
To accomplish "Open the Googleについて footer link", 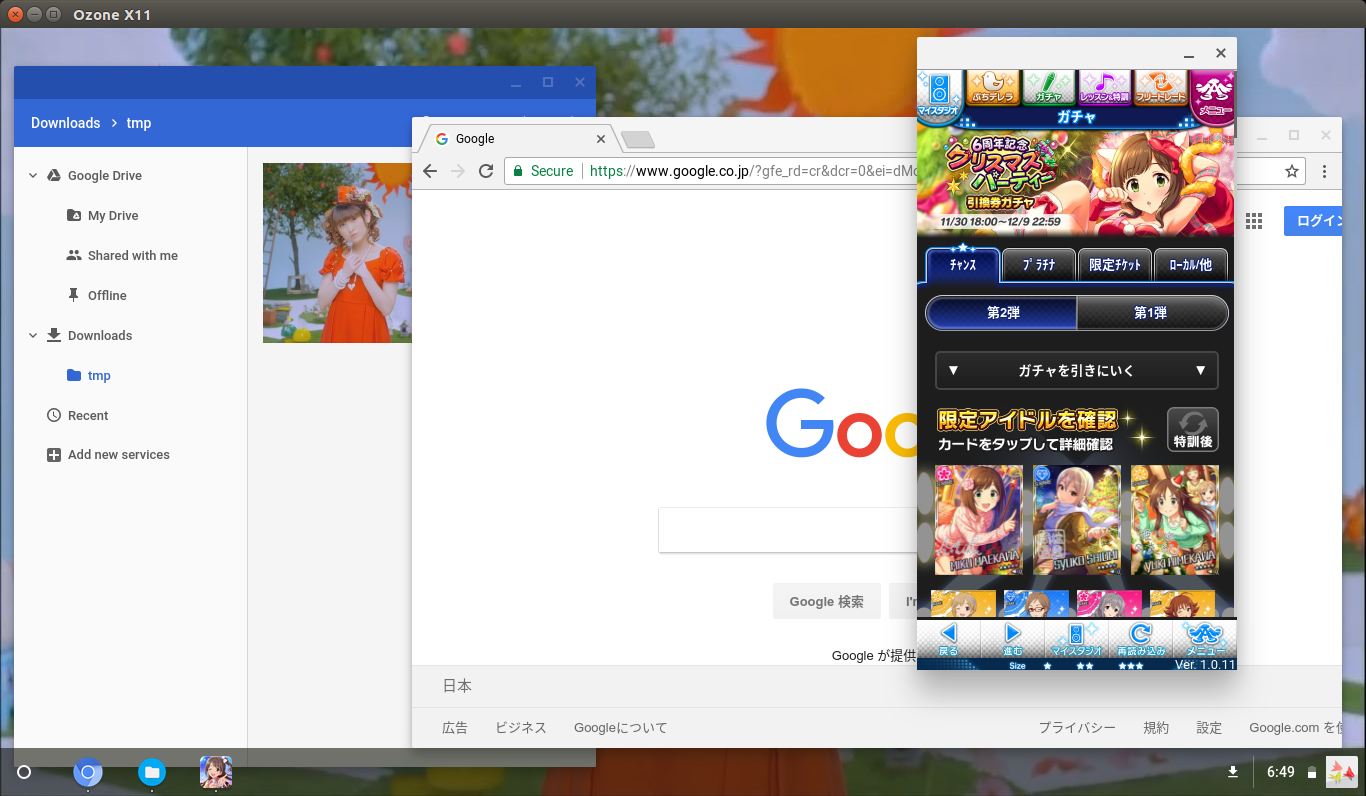I will click(620, 728).
